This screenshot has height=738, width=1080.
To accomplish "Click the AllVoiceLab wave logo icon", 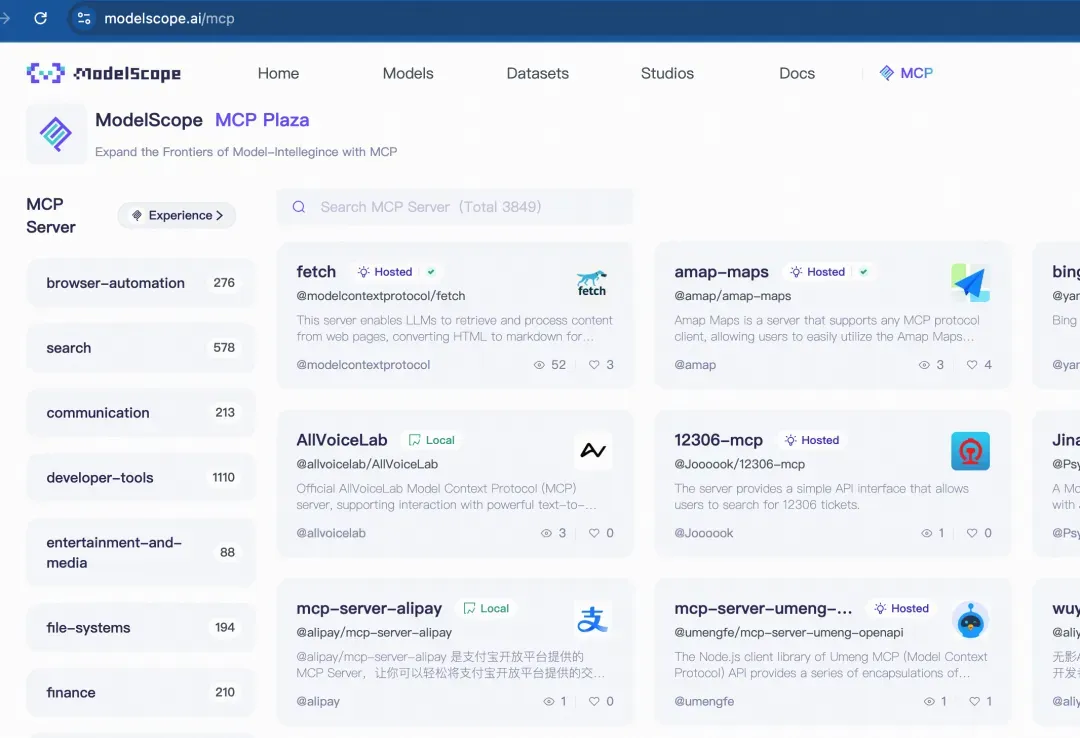I will 592,451.
